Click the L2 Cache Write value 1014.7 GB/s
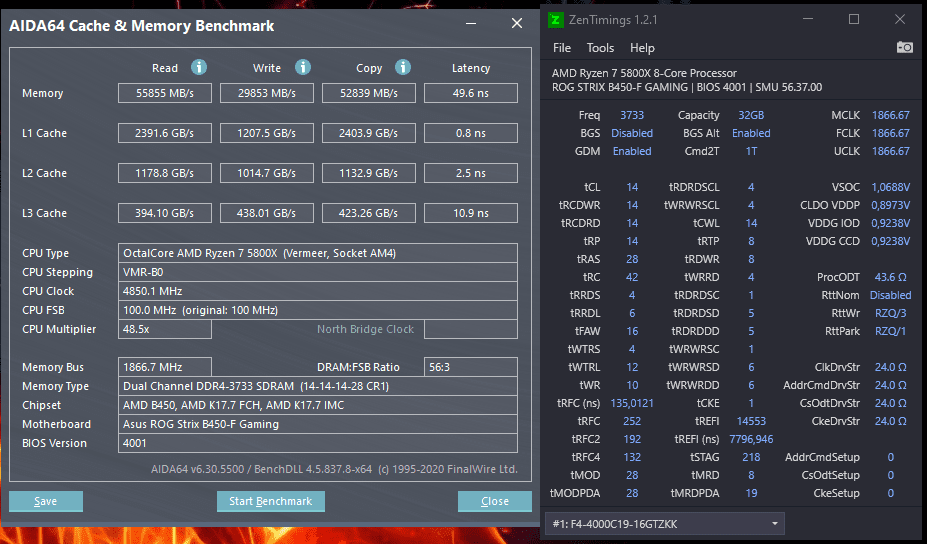Image resolution: width=927 pixels, height=544 pixels. [267, 173]
